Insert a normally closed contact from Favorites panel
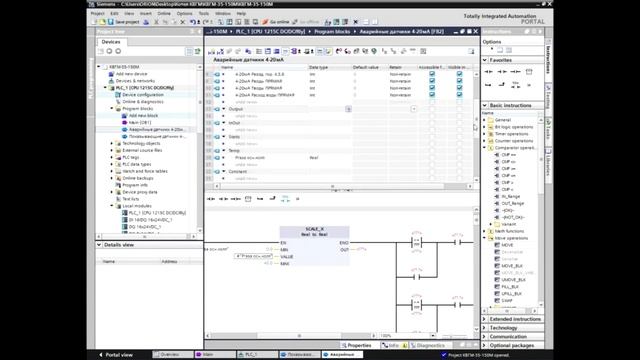The width and height of the screenshot is (640, 360). click(502, 71)
